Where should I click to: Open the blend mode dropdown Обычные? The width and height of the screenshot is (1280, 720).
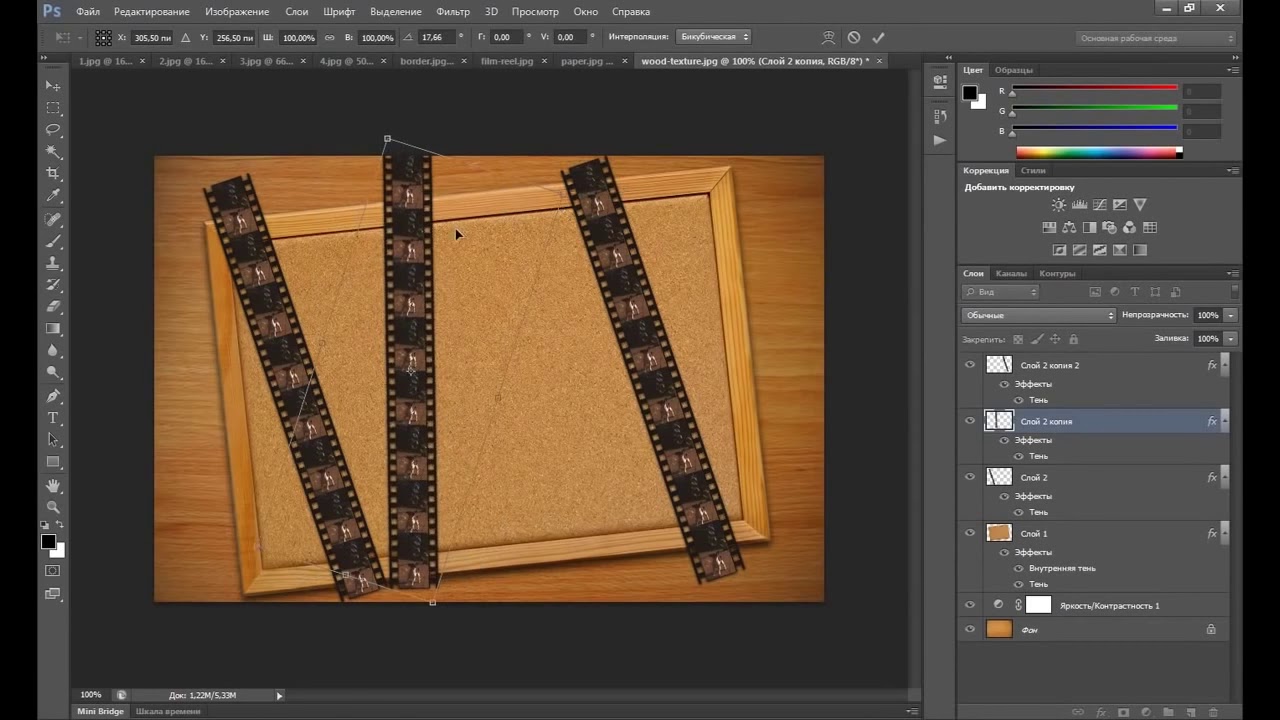click(x=1039, y=315)
